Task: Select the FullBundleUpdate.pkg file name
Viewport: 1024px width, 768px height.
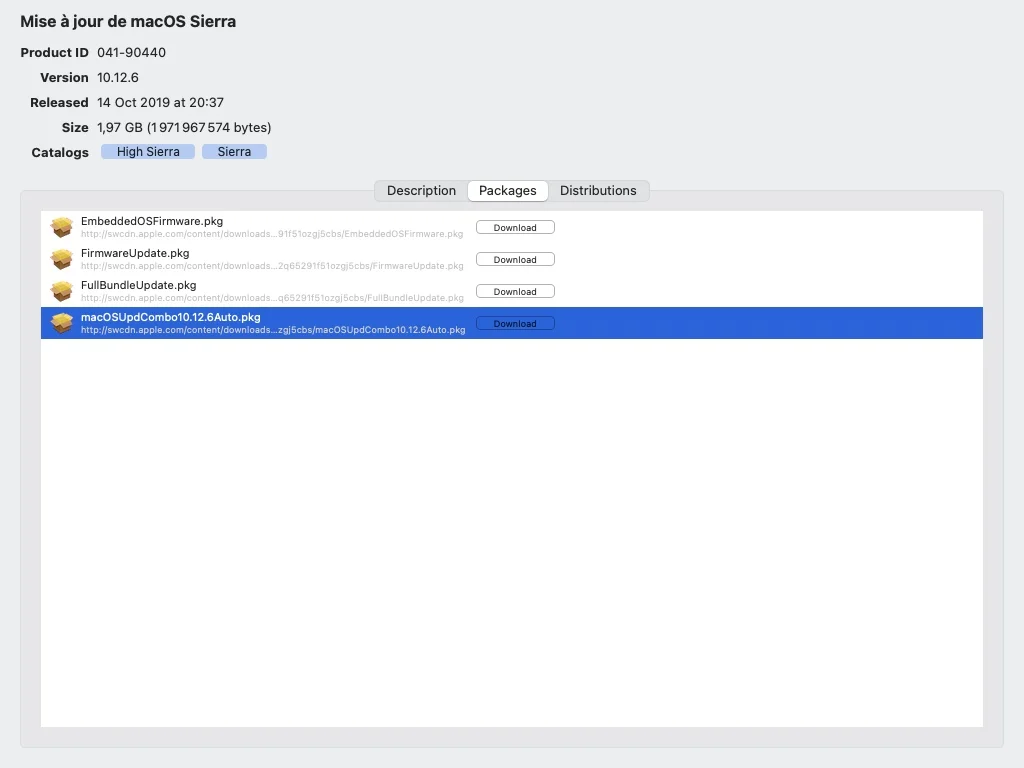Action: (x=138, y=285)
